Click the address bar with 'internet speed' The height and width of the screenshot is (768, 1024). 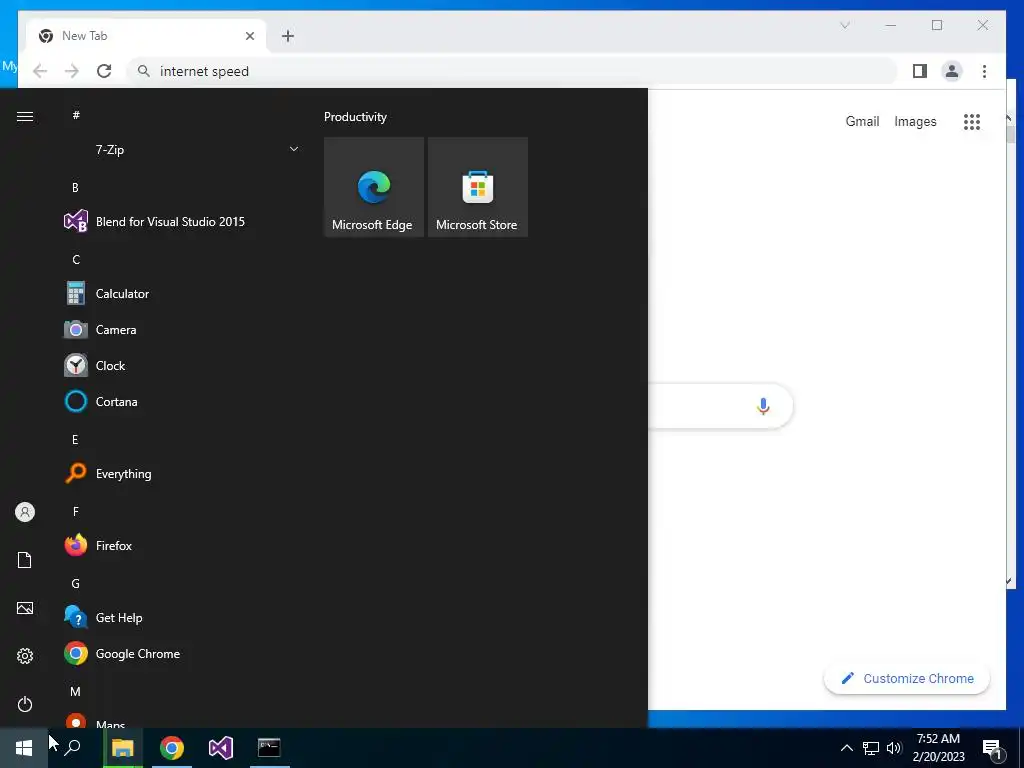[x=513, y=71]
